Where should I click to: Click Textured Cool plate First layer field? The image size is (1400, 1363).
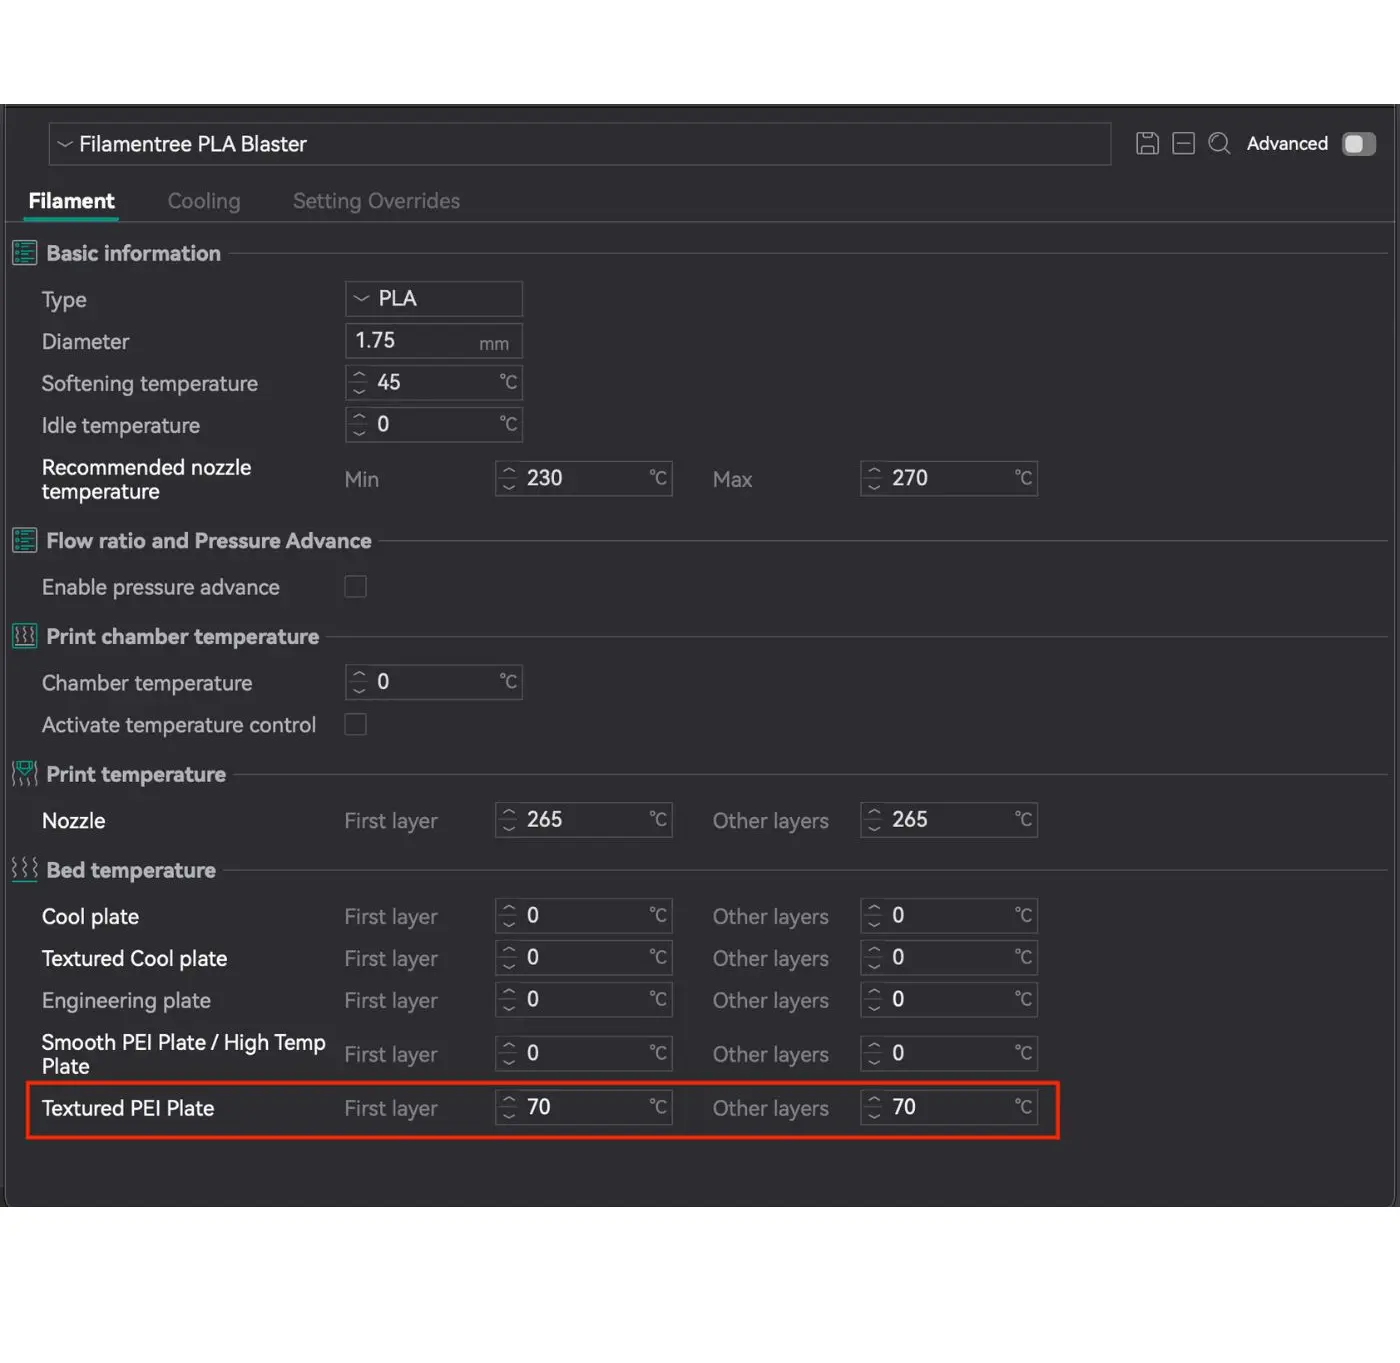584,958
